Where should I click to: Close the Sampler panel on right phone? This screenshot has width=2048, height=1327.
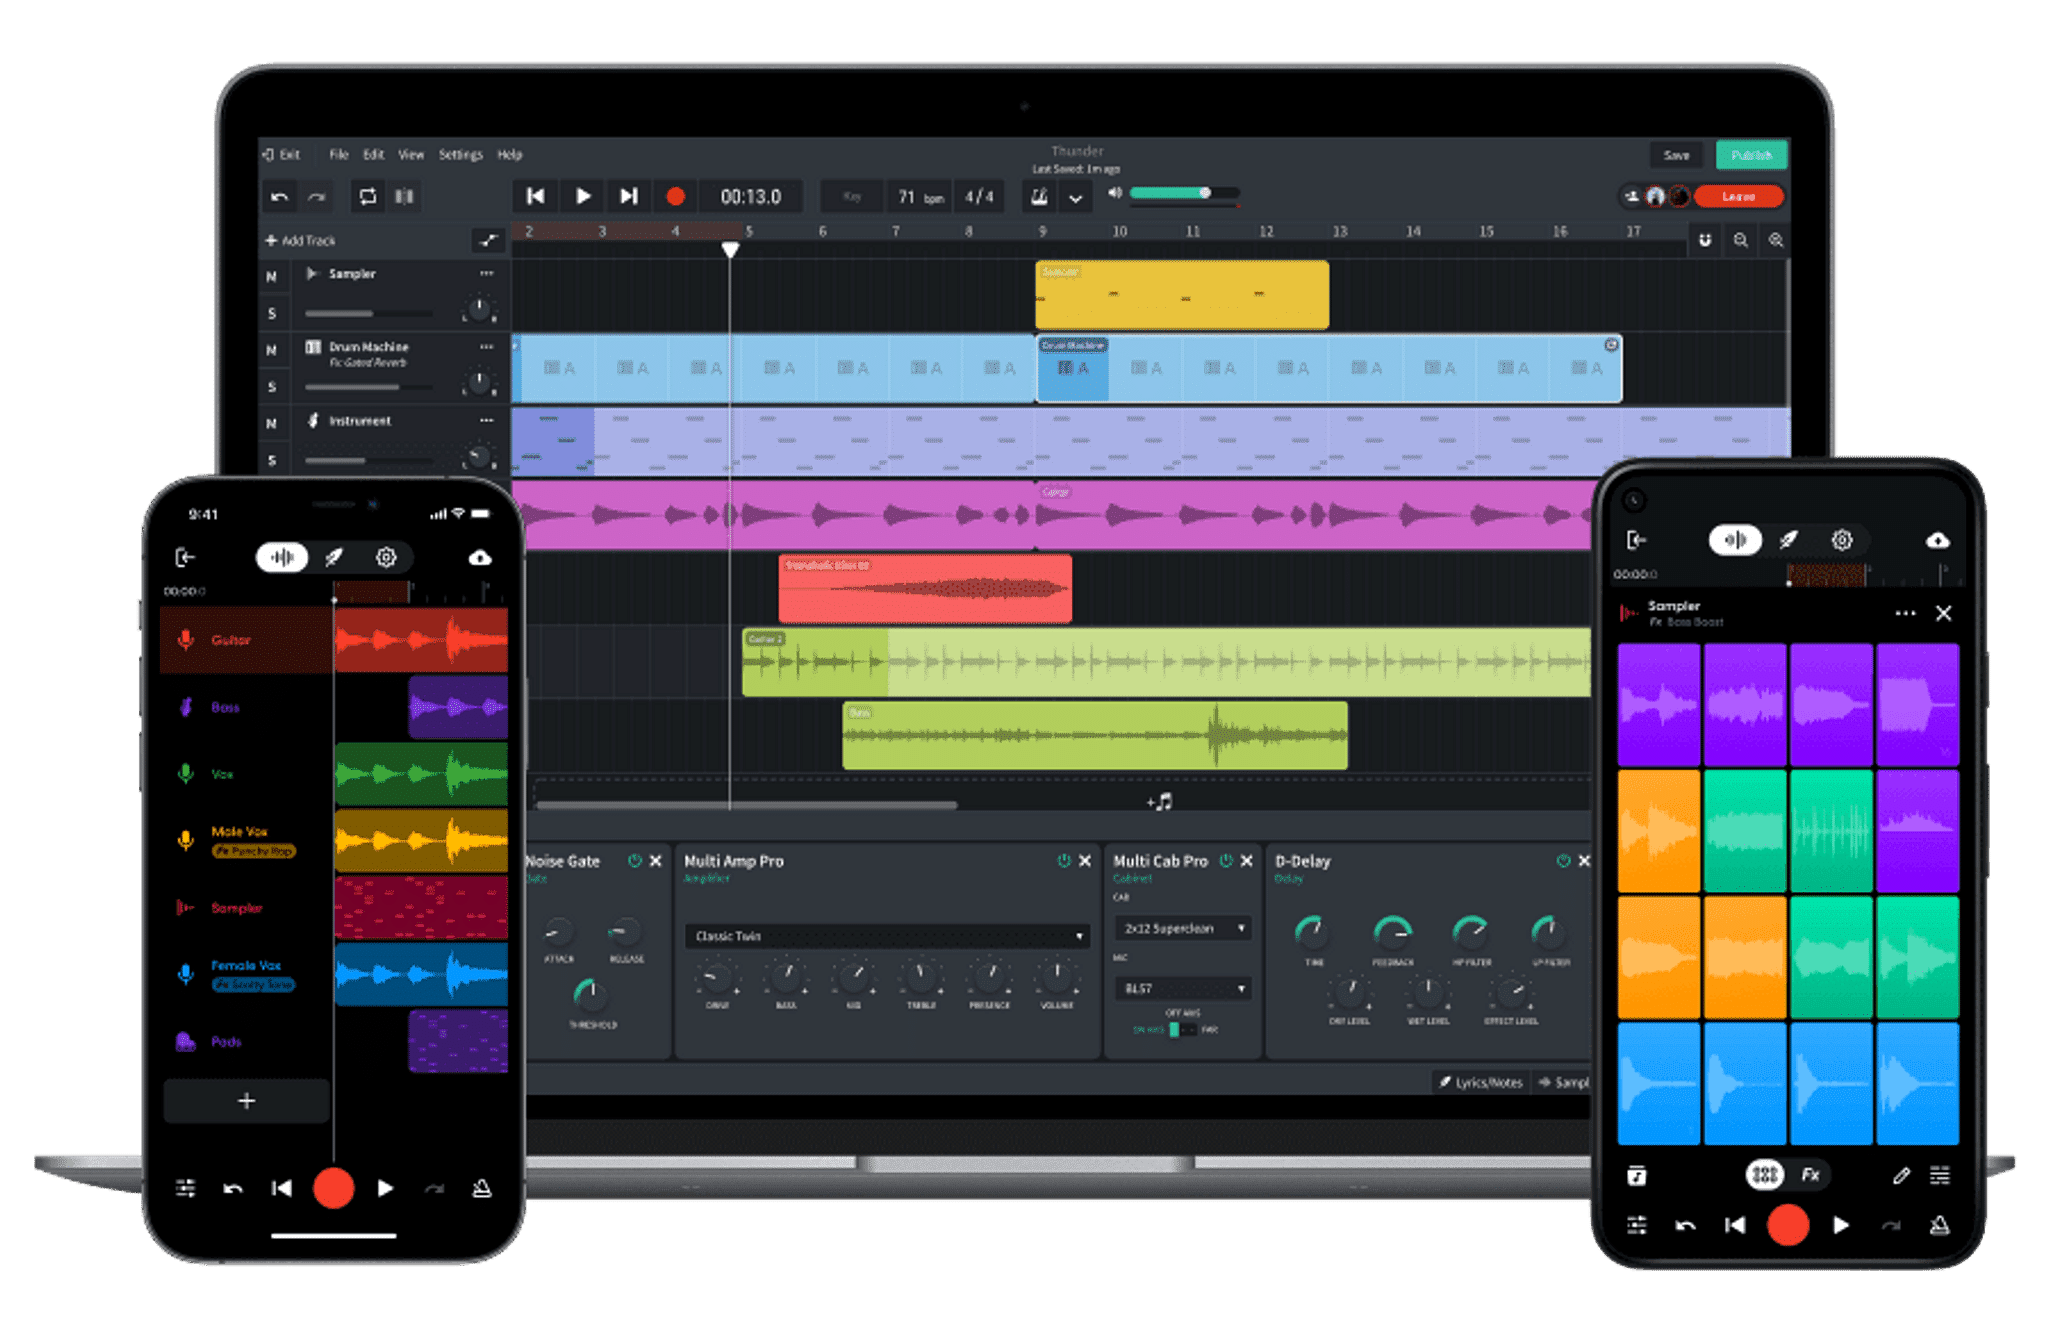[1943, 613]
